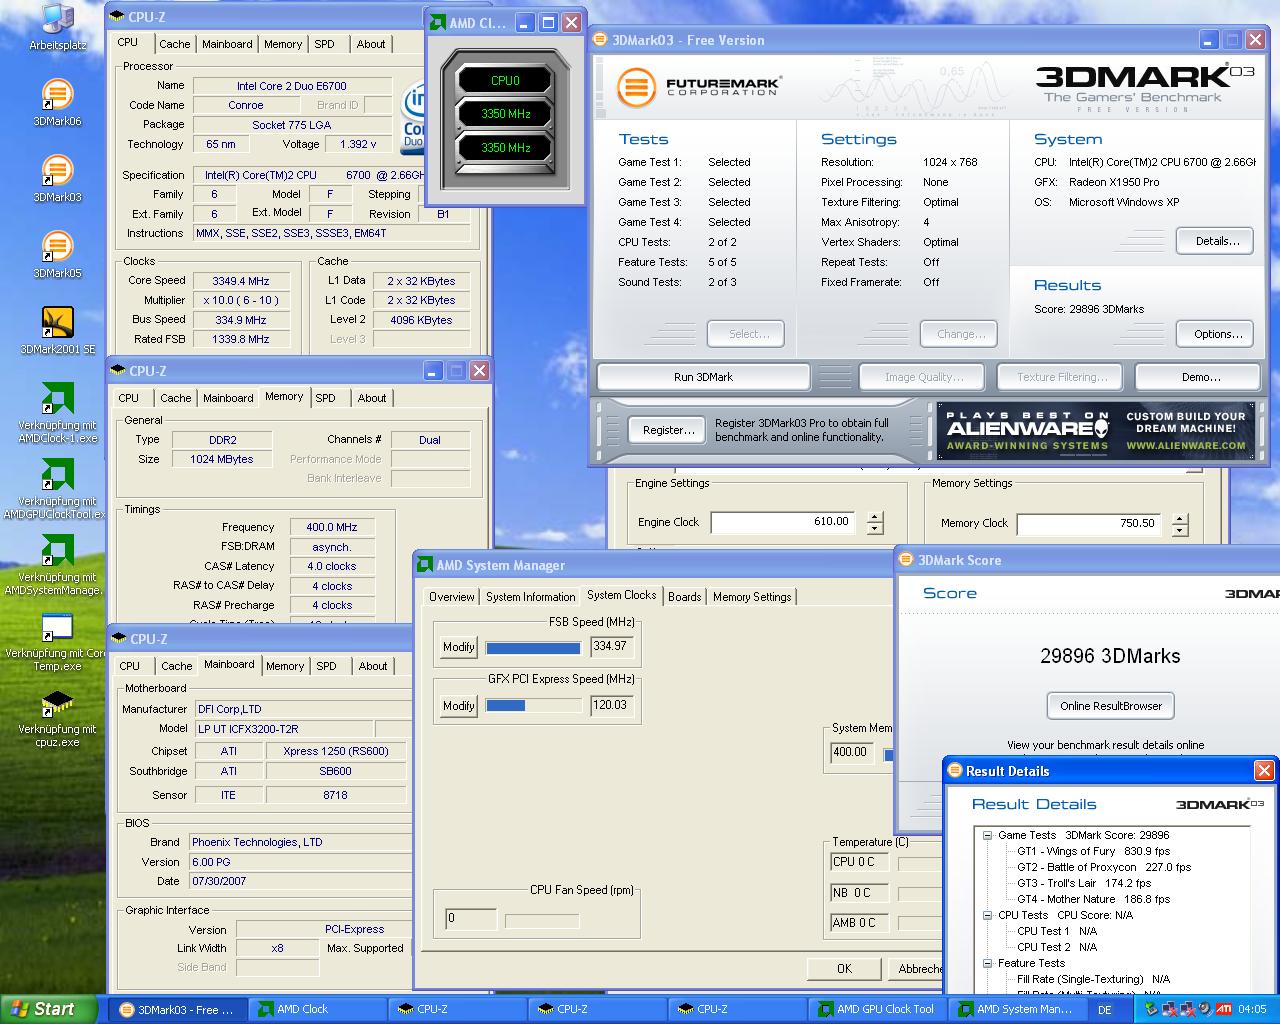Select the 3DMark05 desktop shortcut
Viewport: 1280px width, 1024px height.
click(x=57, y=255)
